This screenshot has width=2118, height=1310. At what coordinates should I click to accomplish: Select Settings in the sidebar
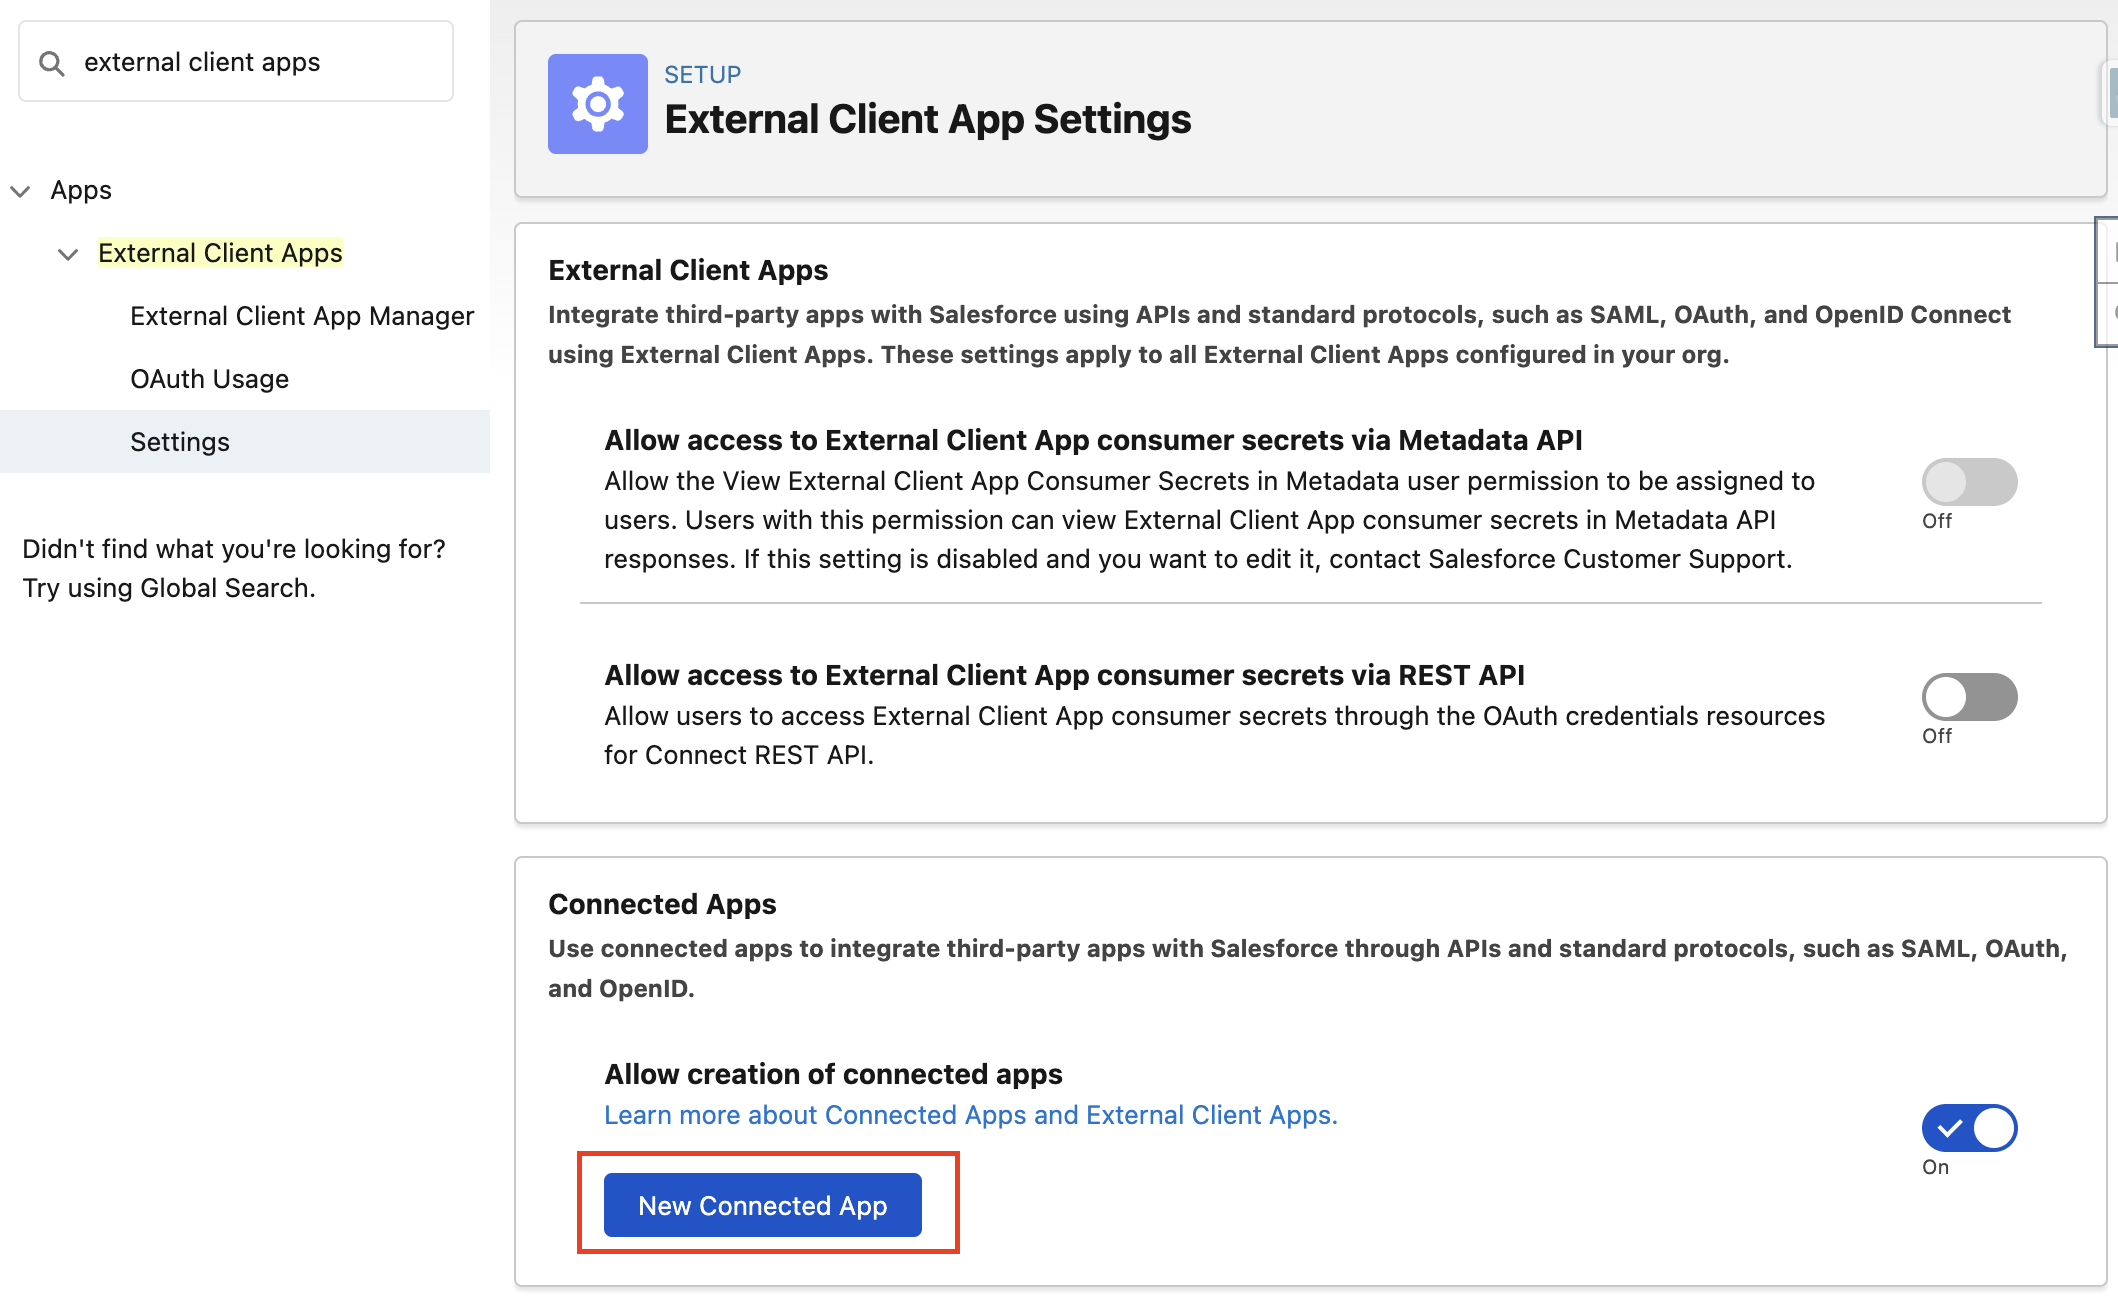180,442
